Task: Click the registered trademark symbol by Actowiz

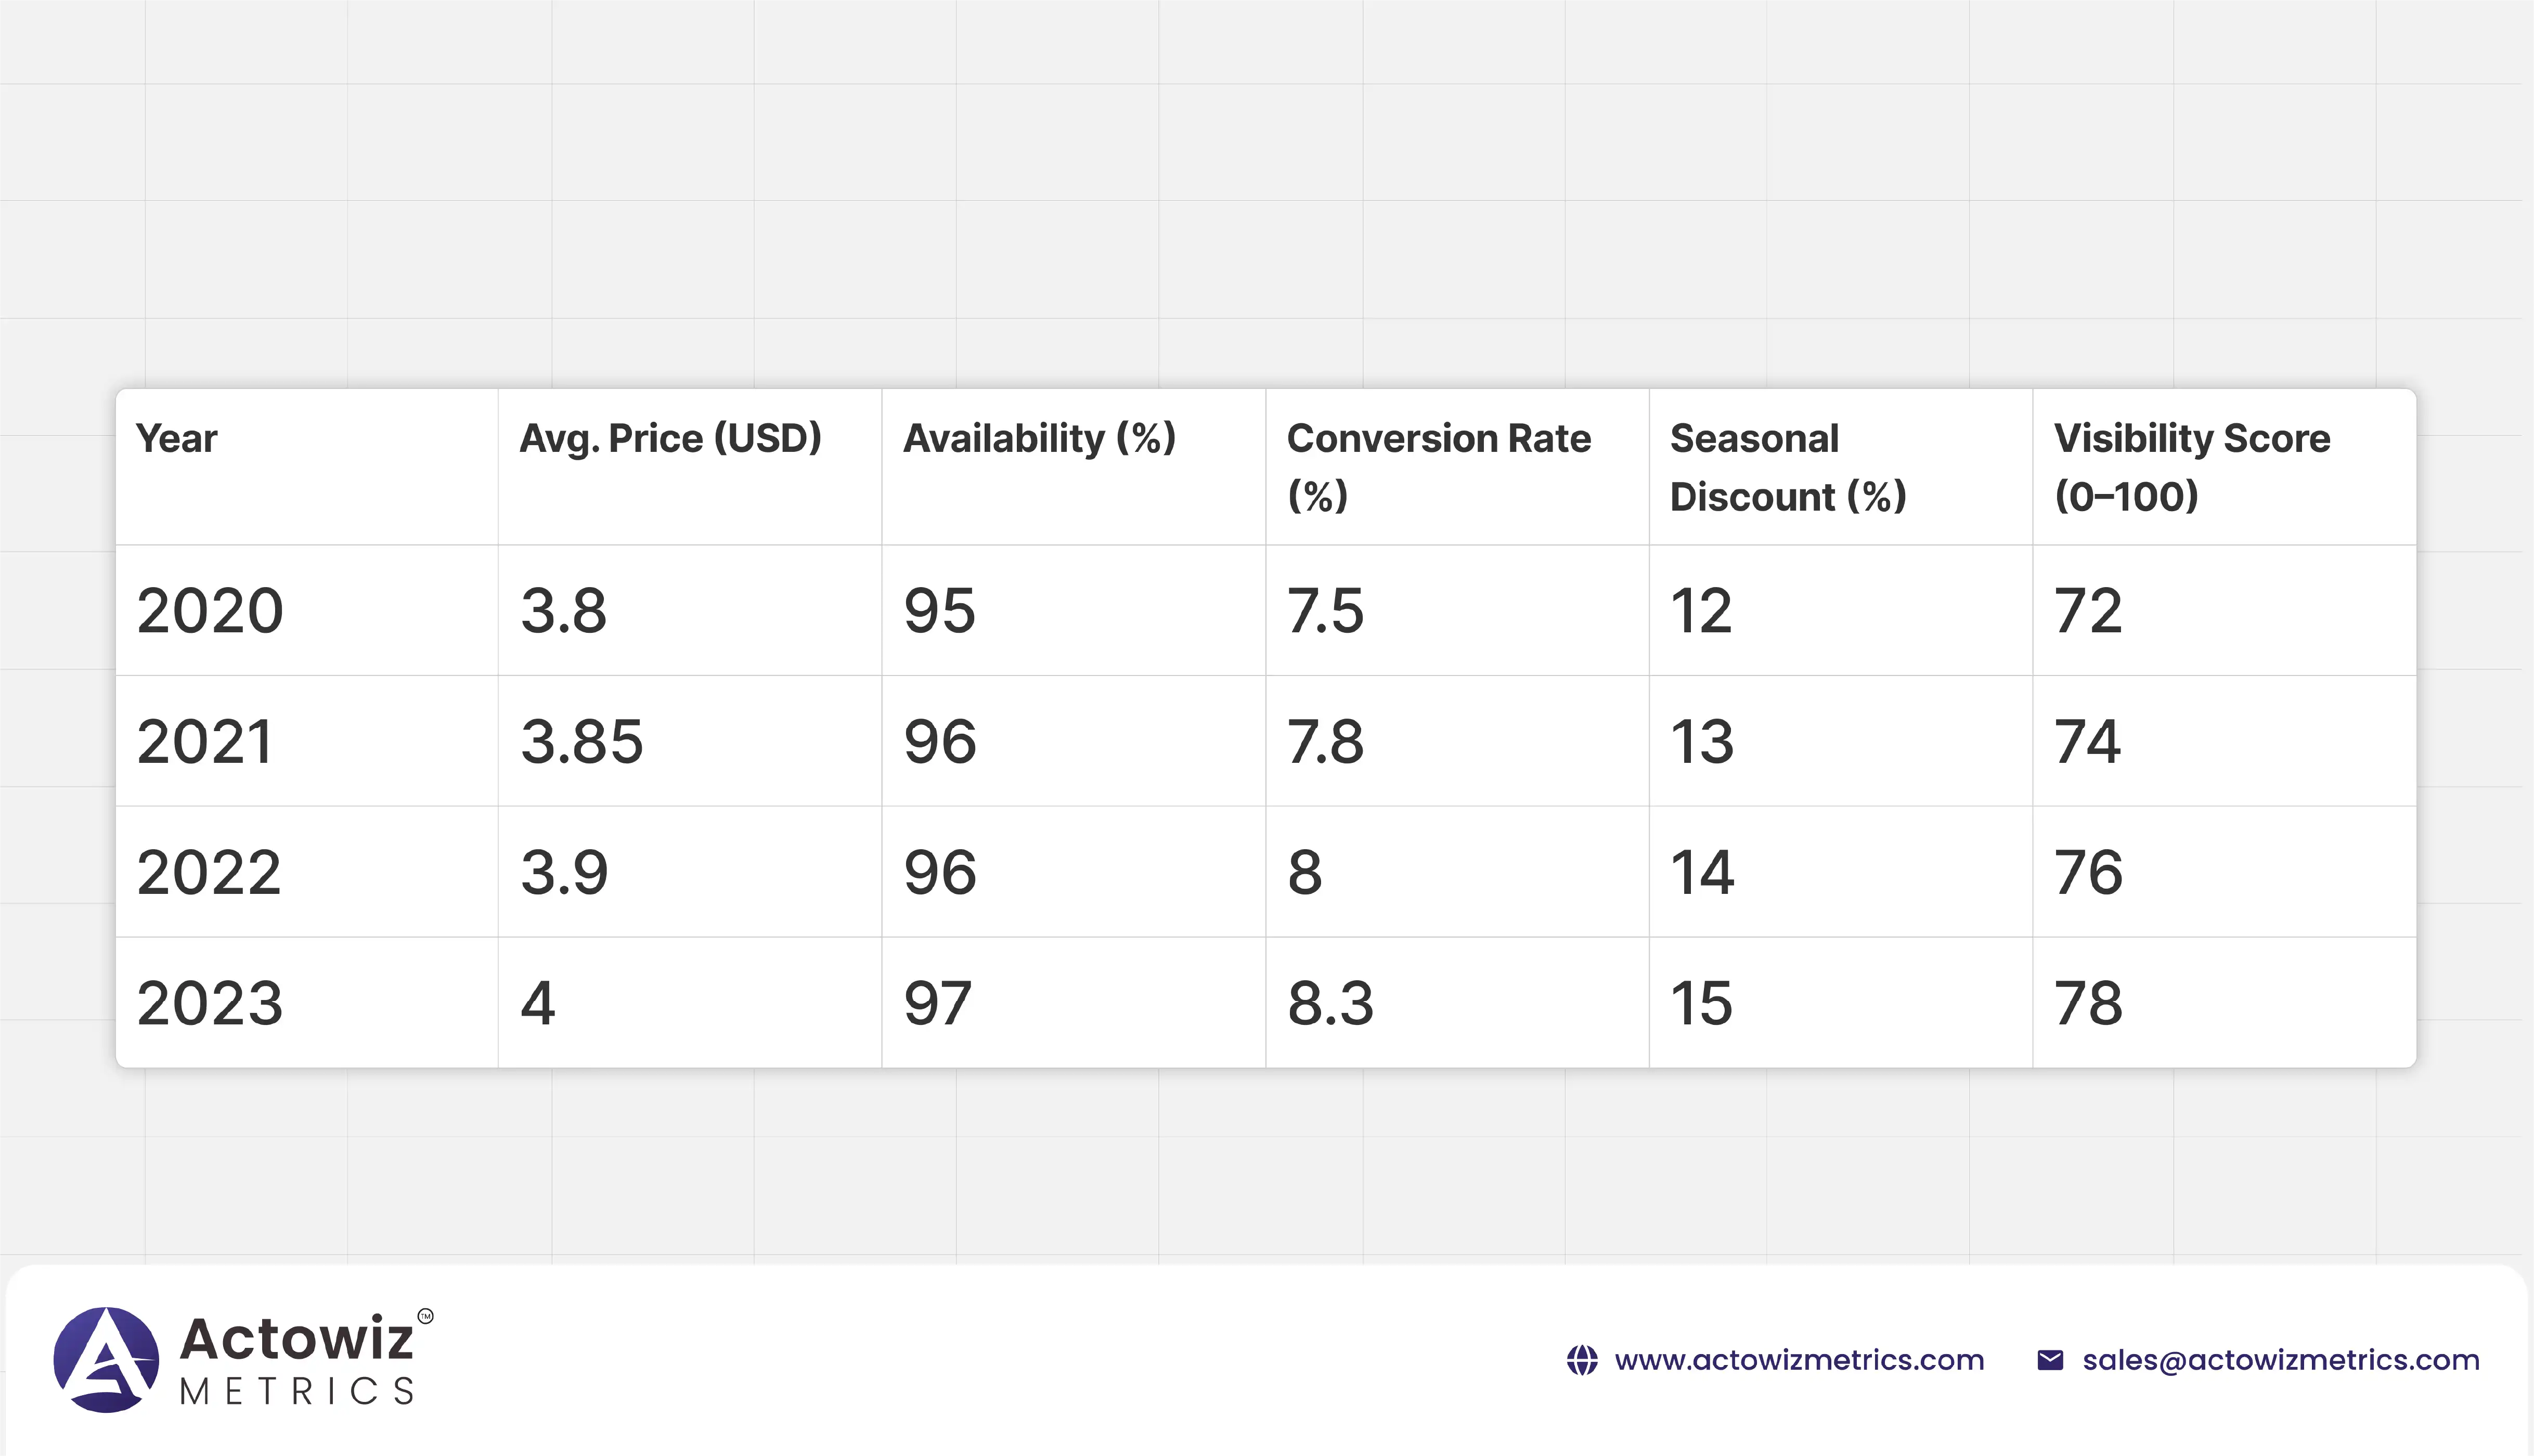Action: 426,1316
